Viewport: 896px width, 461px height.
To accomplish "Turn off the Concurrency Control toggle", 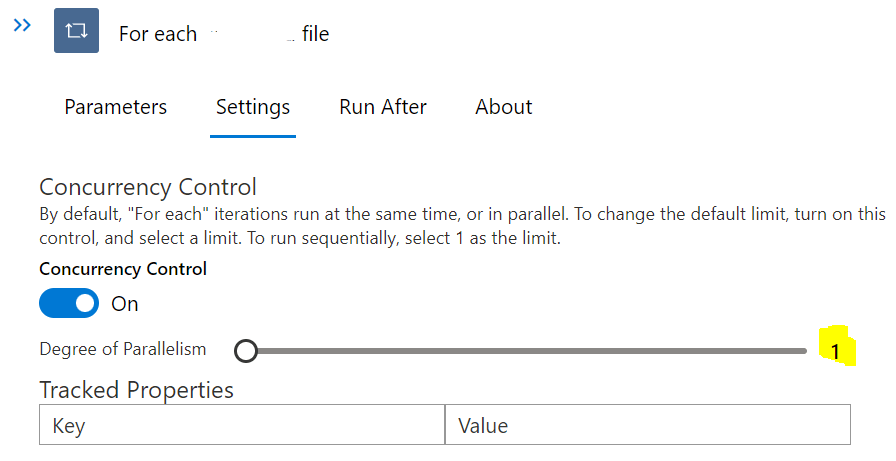I will tap(69, 303).
